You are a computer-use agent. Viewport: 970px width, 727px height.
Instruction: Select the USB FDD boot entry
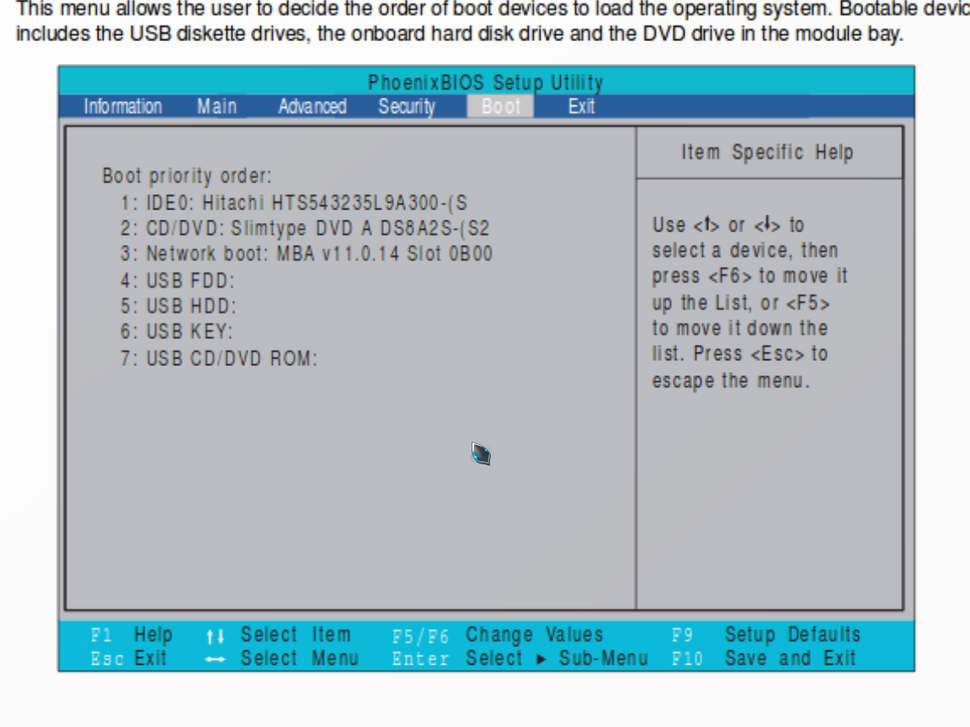tap(178, 281)
